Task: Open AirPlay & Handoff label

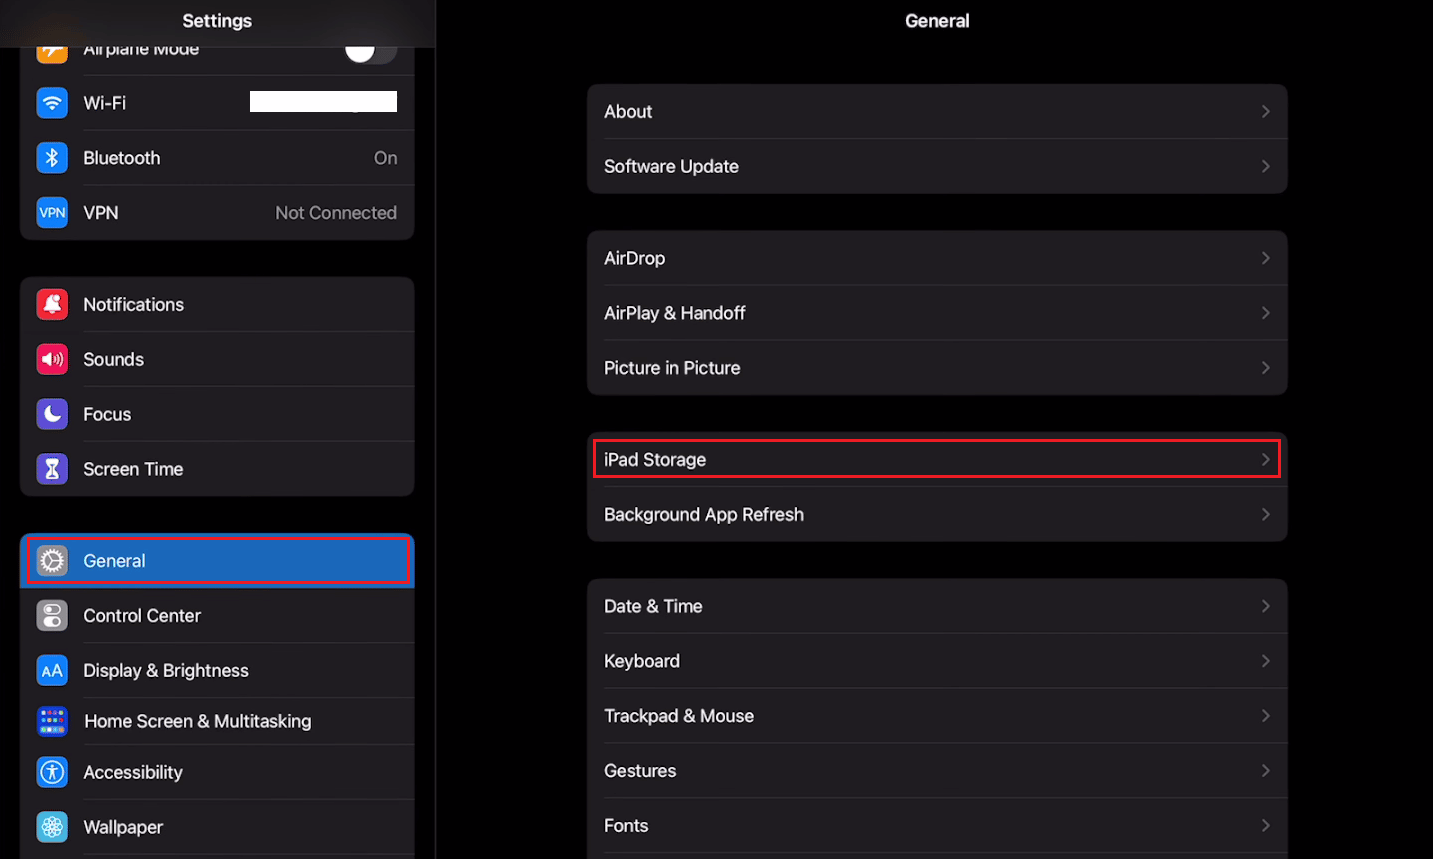Action: click(675, 313)
